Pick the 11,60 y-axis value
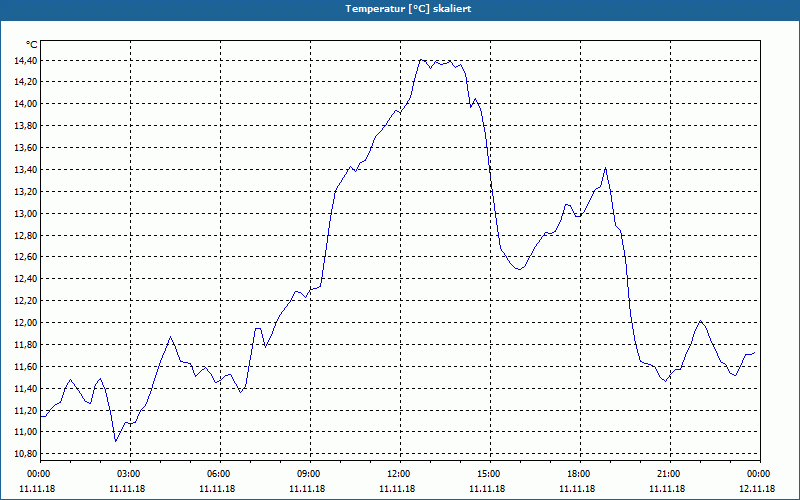800x500 pixels. (x=26, y=366)
